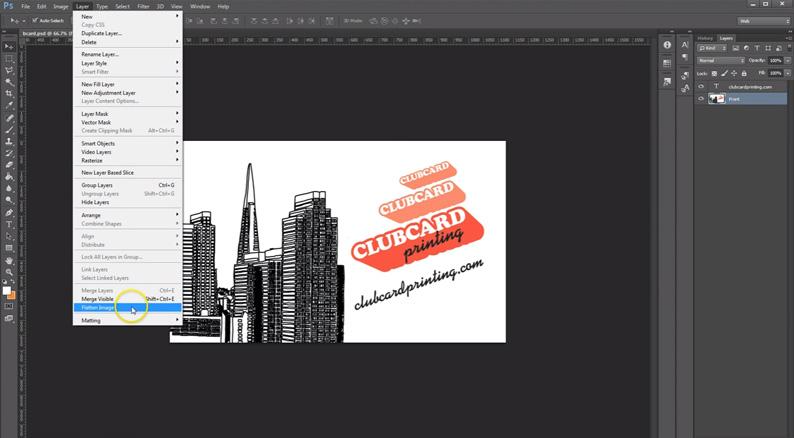Expand the Layer Style submenu

coord(128,63)
